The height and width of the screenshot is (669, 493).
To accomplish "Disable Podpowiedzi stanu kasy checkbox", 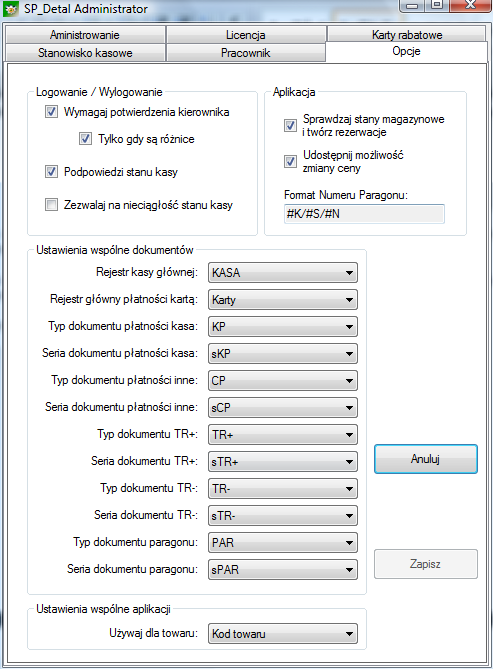I will 51,172.
